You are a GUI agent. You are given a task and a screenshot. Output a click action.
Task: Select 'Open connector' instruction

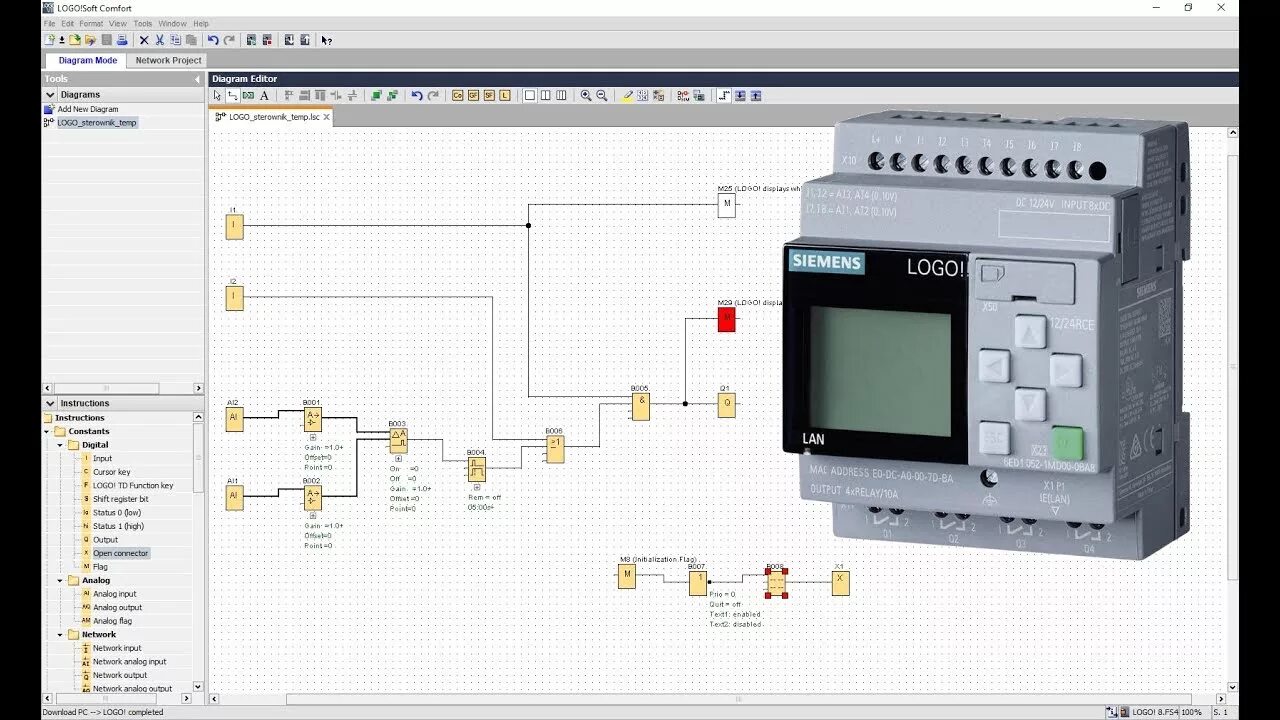[x=120, y=553]
